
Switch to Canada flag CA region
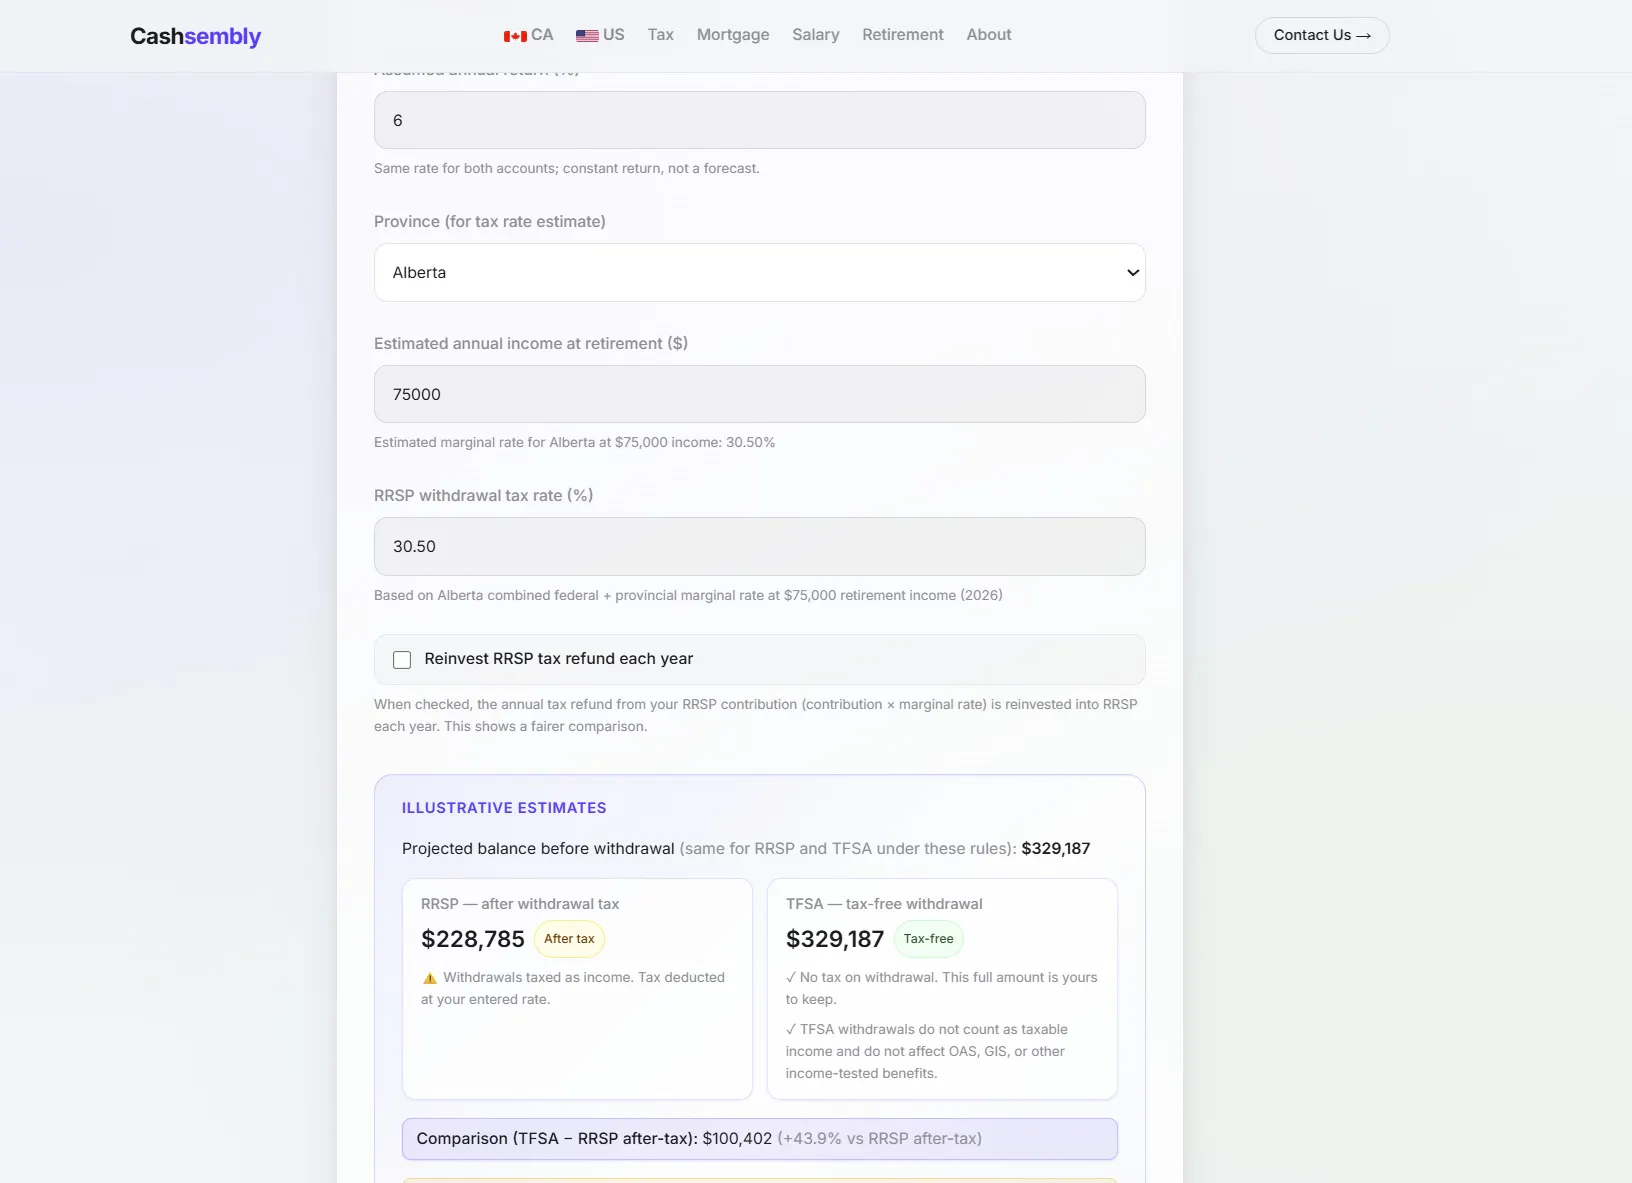[528, 35]
